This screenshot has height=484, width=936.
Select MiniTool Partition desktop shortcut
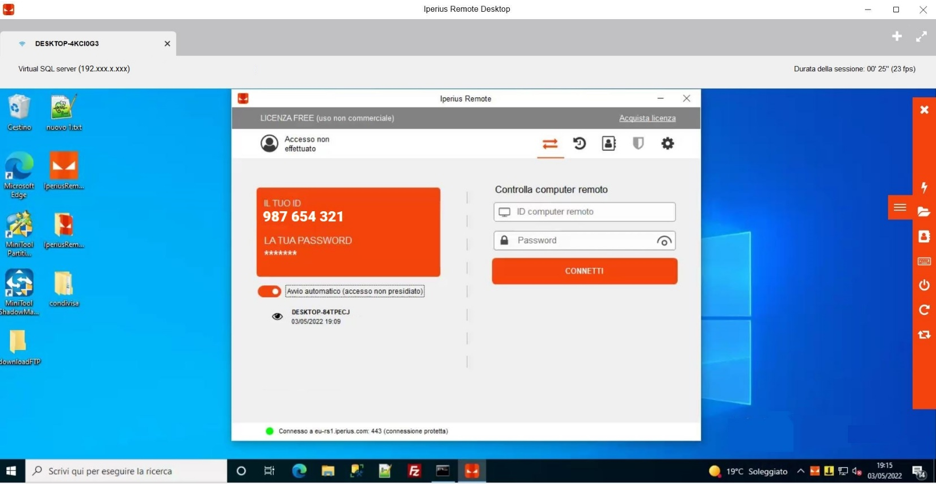point(19,234)
